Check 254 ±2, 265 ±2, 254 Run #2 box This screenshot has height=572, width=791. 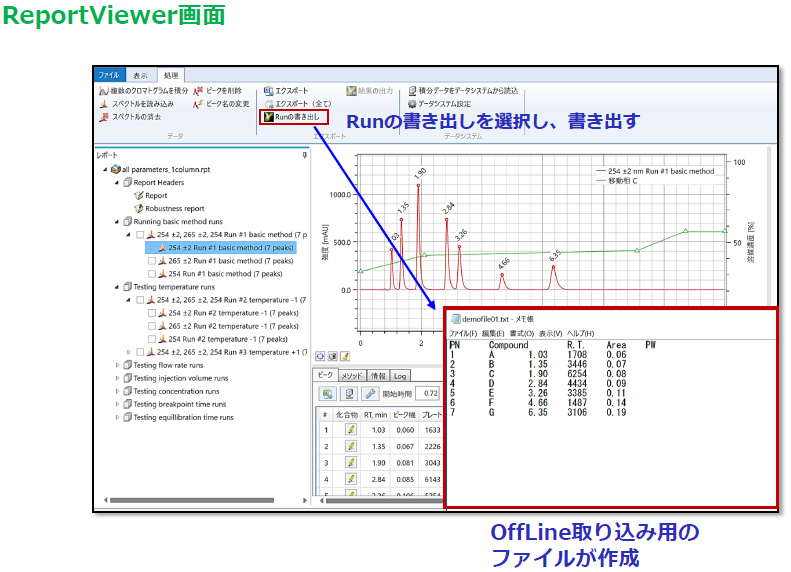click(x=140, y=300)
